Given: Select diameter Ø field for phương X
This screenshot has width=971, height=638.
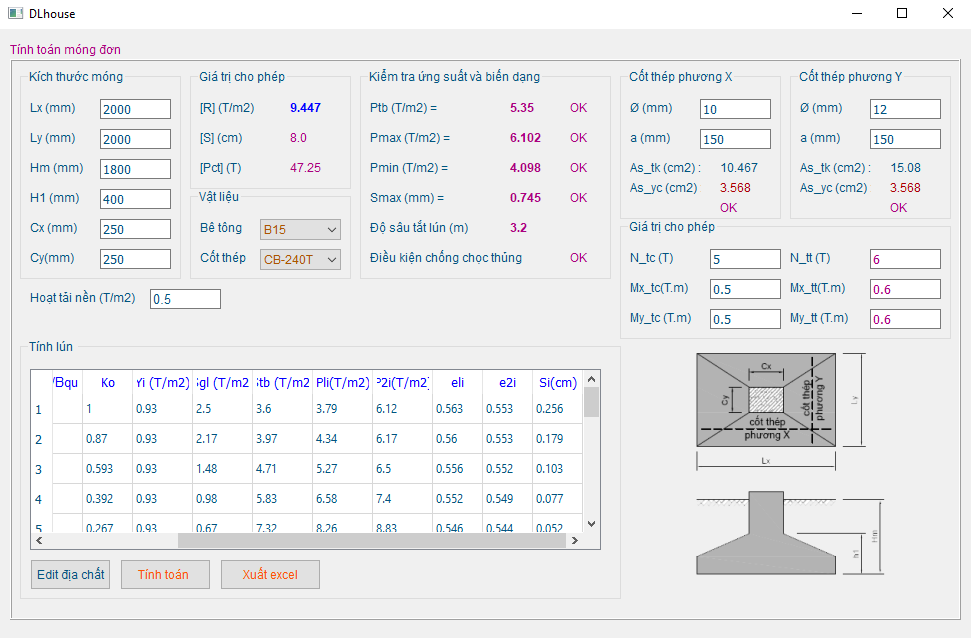Looking at the screenshot, I should [x=735, y=109].
